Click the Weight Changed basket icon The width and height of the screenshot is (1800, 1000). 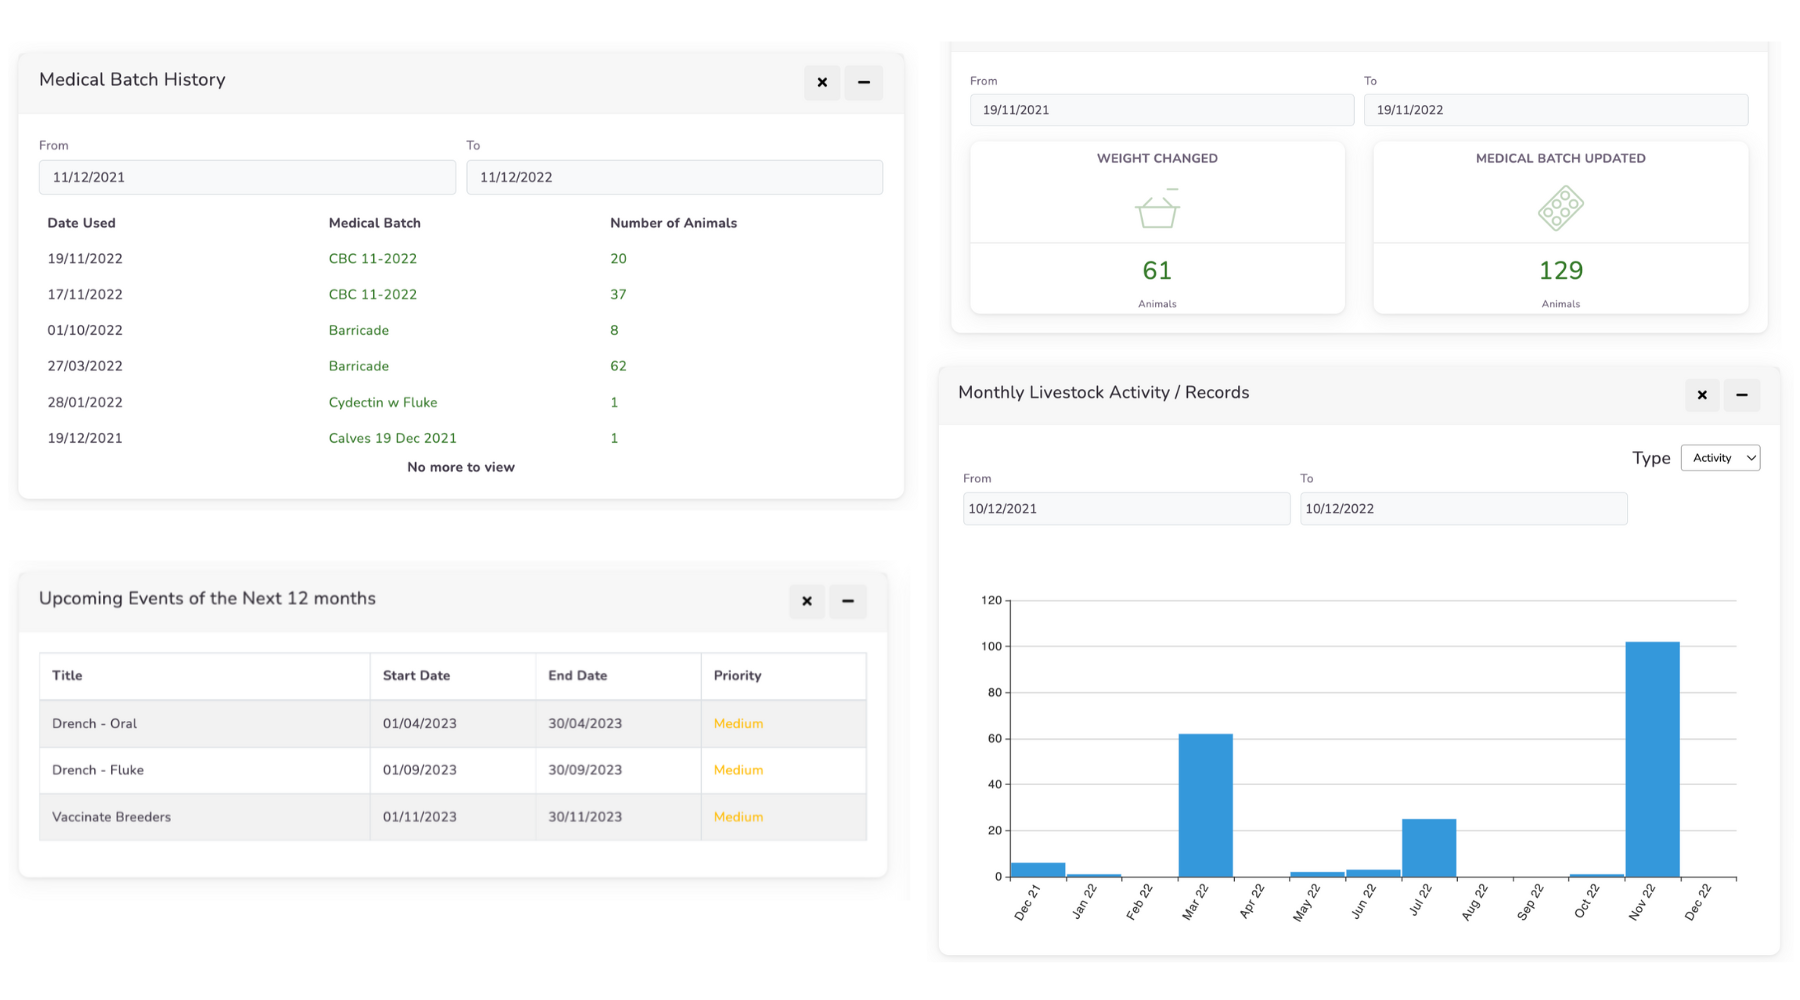click(1157, 209)
